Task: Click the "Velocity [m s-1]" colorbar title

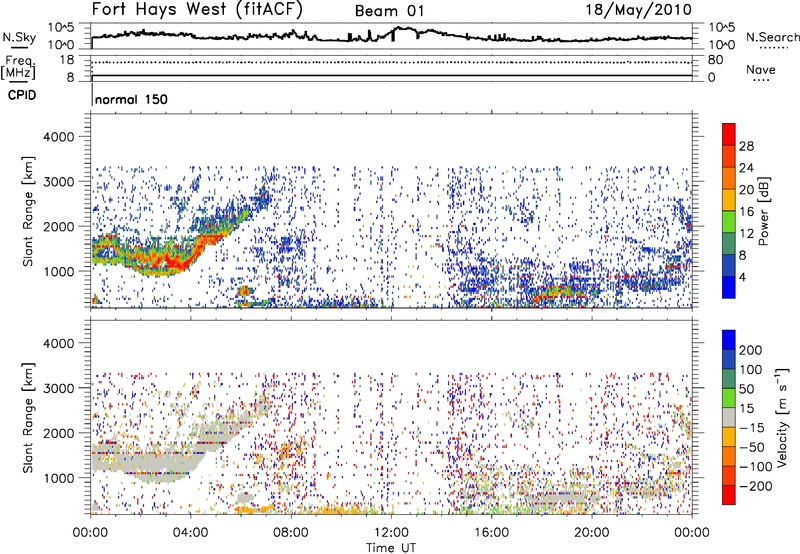Action: pos(782,417)
